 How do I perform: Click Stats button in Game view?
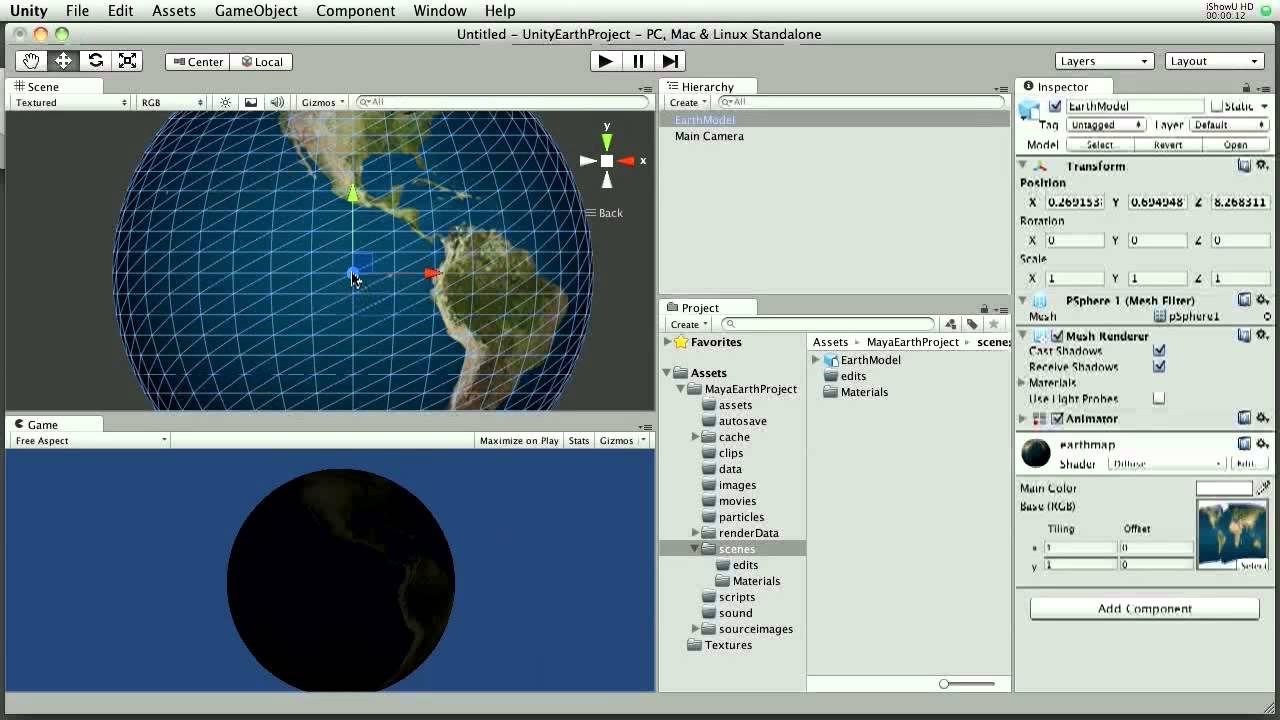click(x=579, y=440)
